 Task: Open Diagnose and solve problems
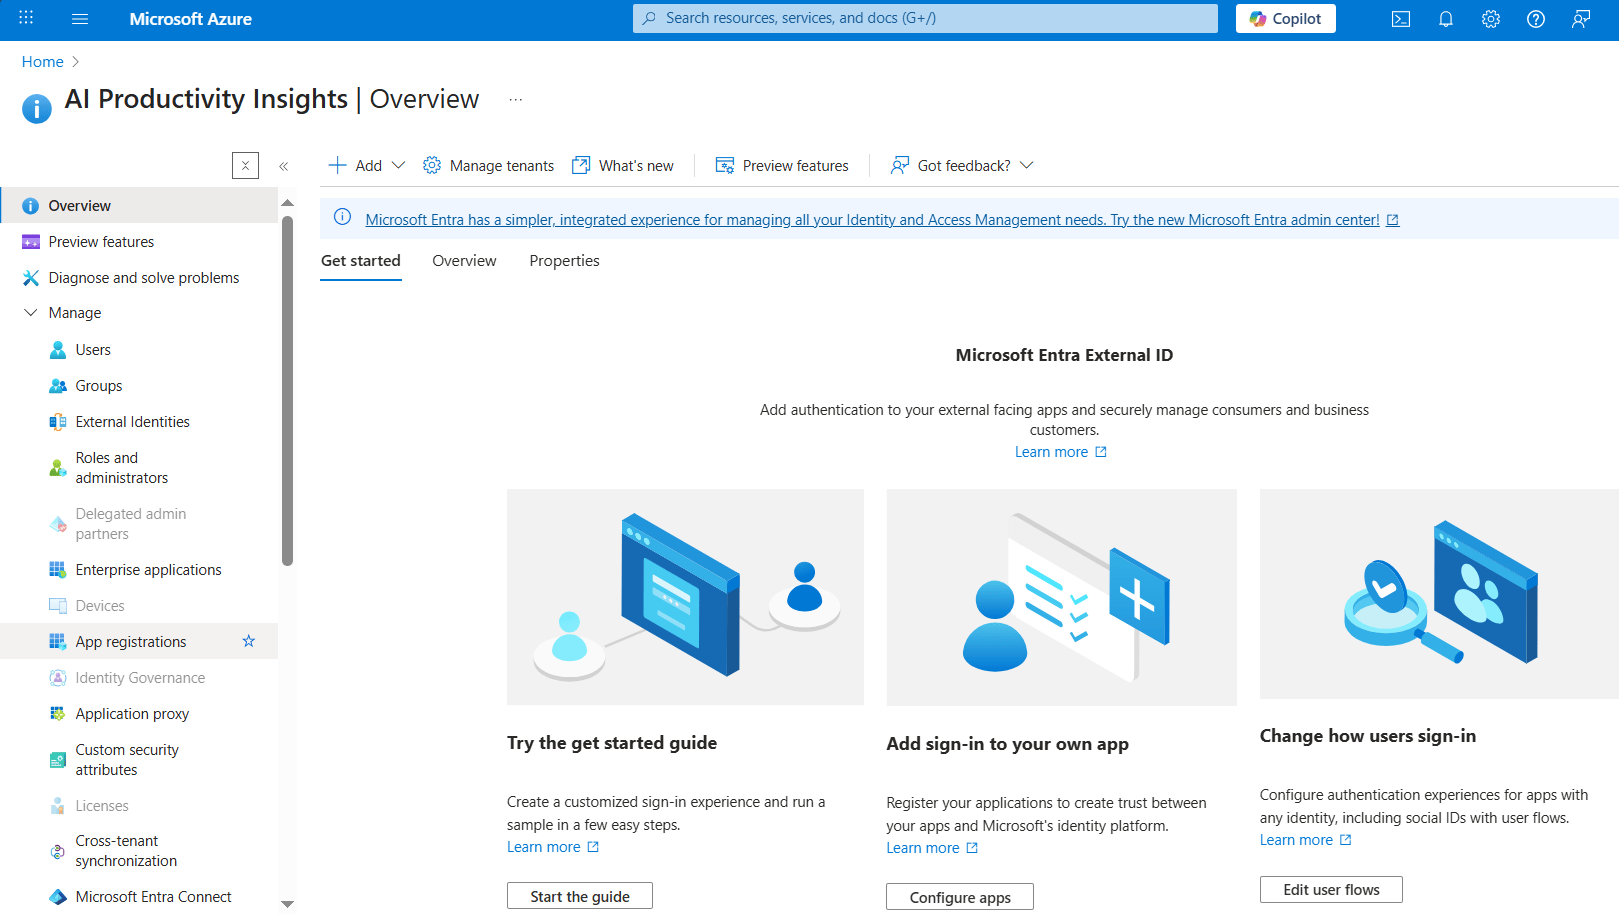pyautogui.click(x=139, y=278)
